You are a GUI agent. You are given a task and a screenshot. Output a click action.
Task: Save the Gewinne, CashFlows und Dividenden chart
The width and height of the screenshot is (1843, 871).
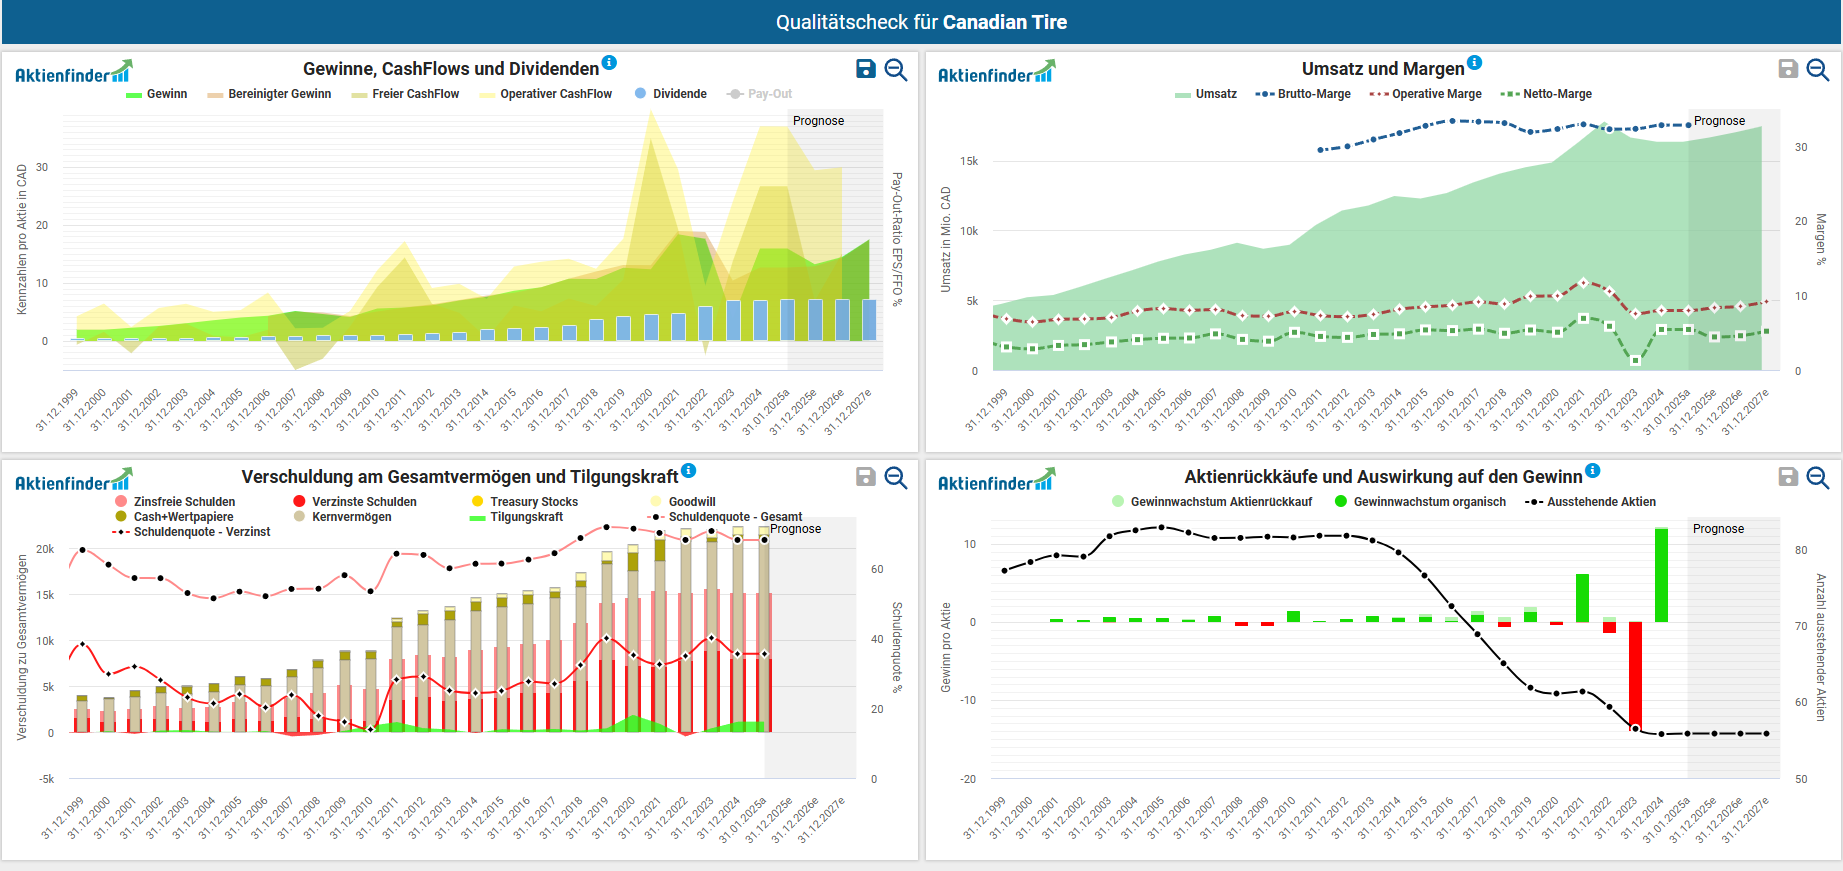pyautogui.click(x=866, y=69)
